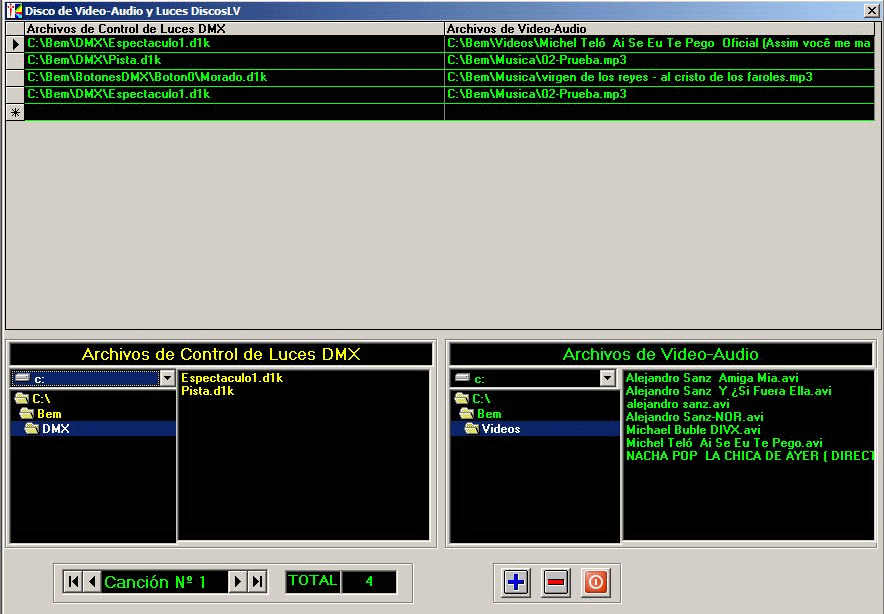884x614 pixels.
Task: Click second row cell C:\Bem\Musica\02-Prueba.mp3
Action: point(659,61)
